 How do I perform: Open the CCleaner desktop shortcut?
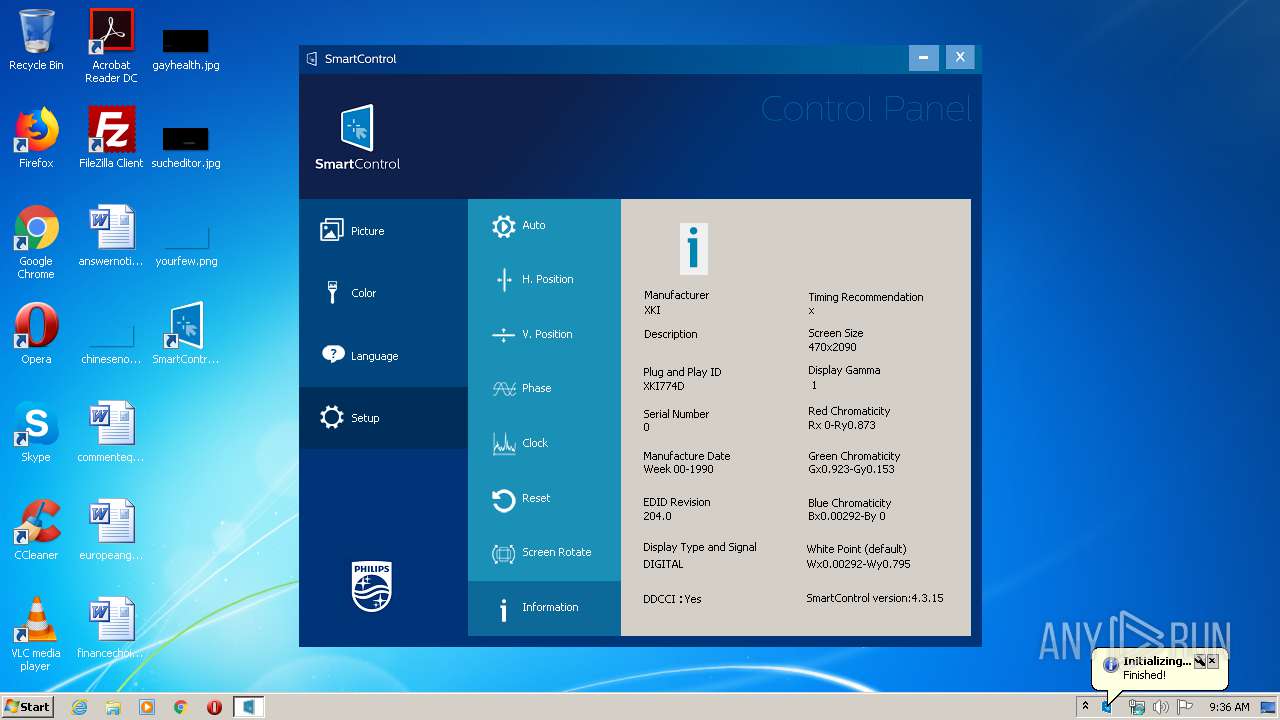click(x=36, y=530)
